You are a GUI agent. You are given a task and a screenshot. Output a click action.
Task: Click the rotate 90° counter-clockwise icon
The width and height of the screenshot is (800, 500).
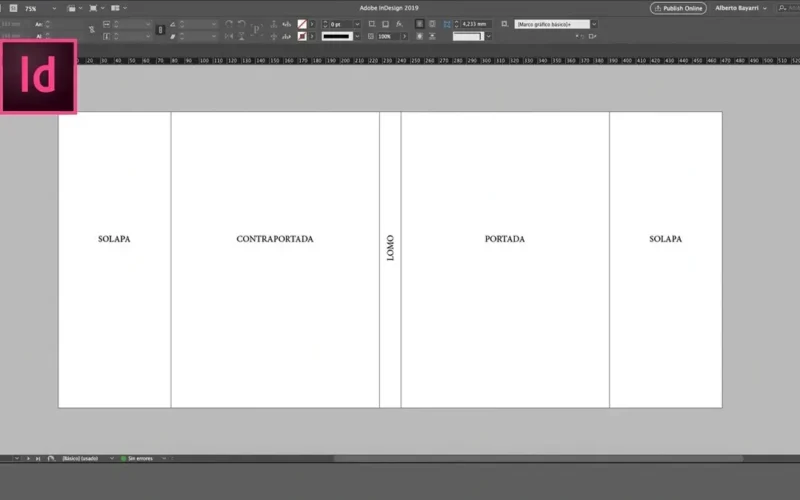[242, 23]
